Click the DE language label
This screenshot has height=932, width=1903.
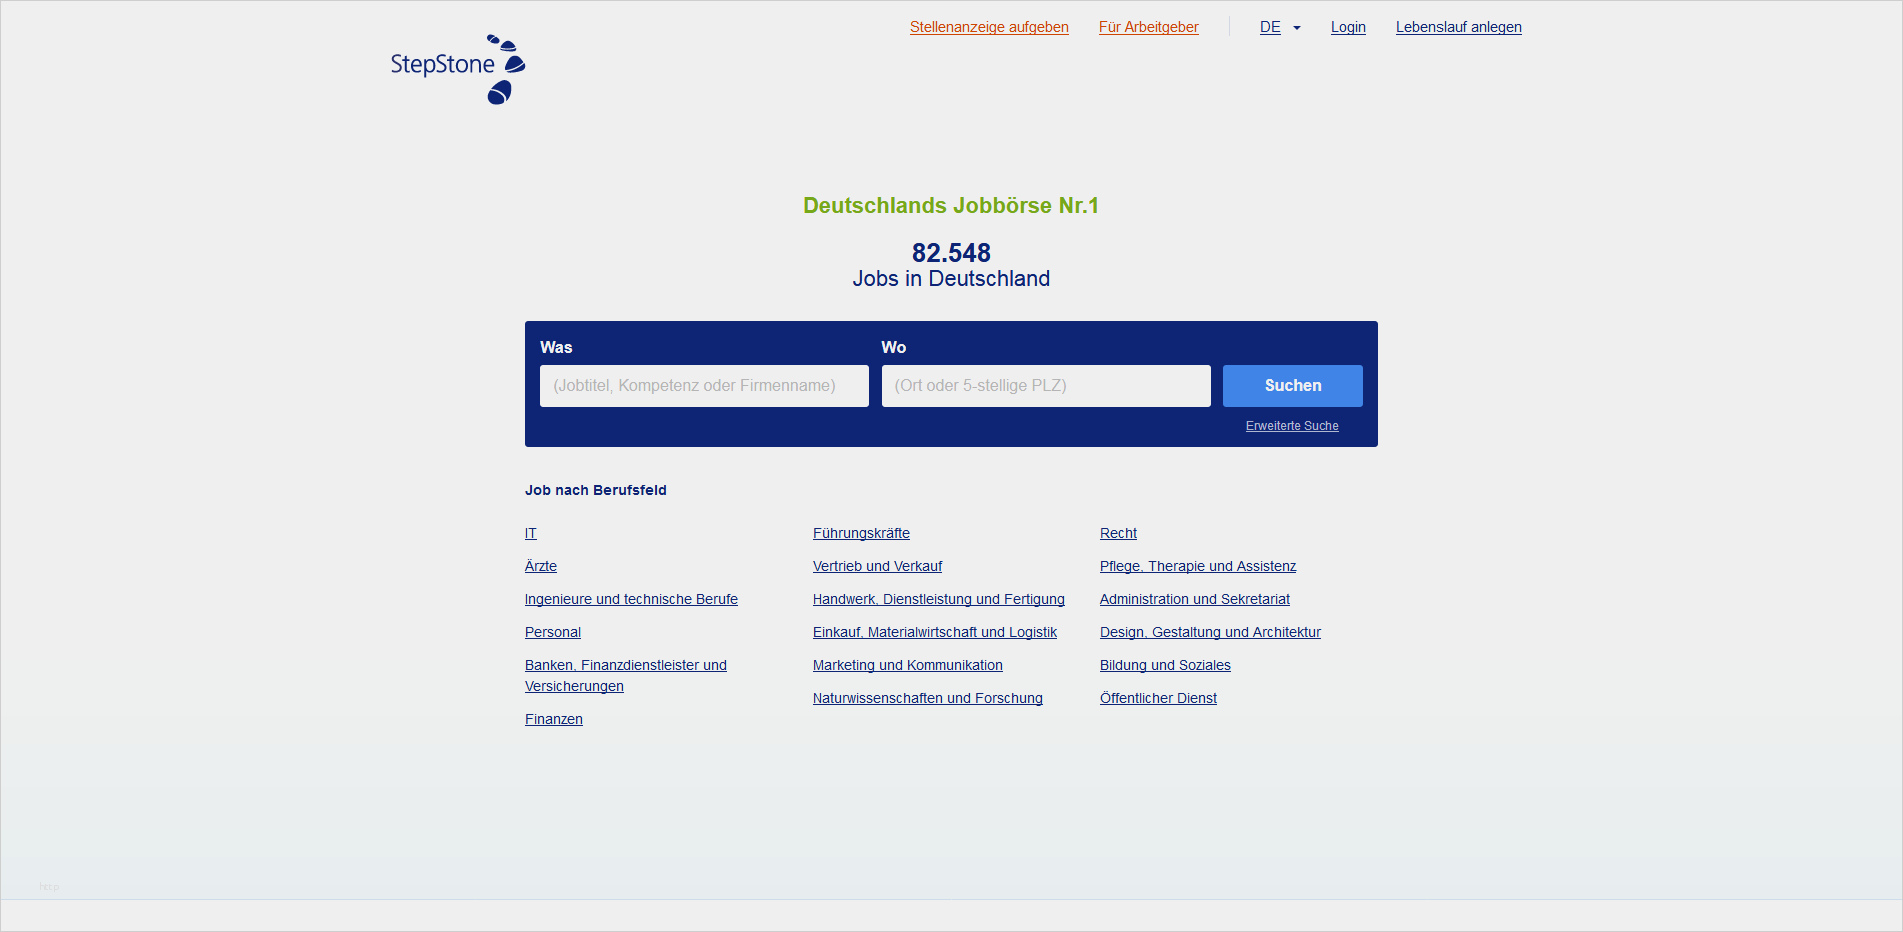point(1270,27)
